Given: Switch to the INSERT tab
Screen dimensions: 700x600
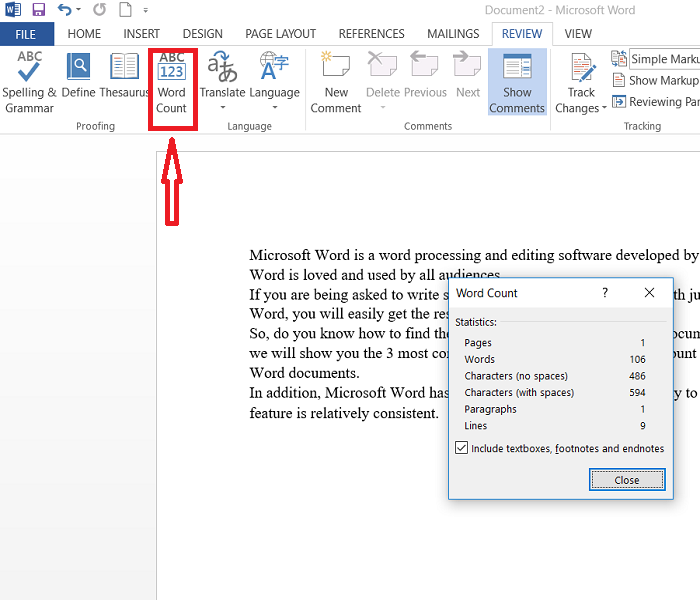Looking at the screenshot, I should (x=141, y=34).
